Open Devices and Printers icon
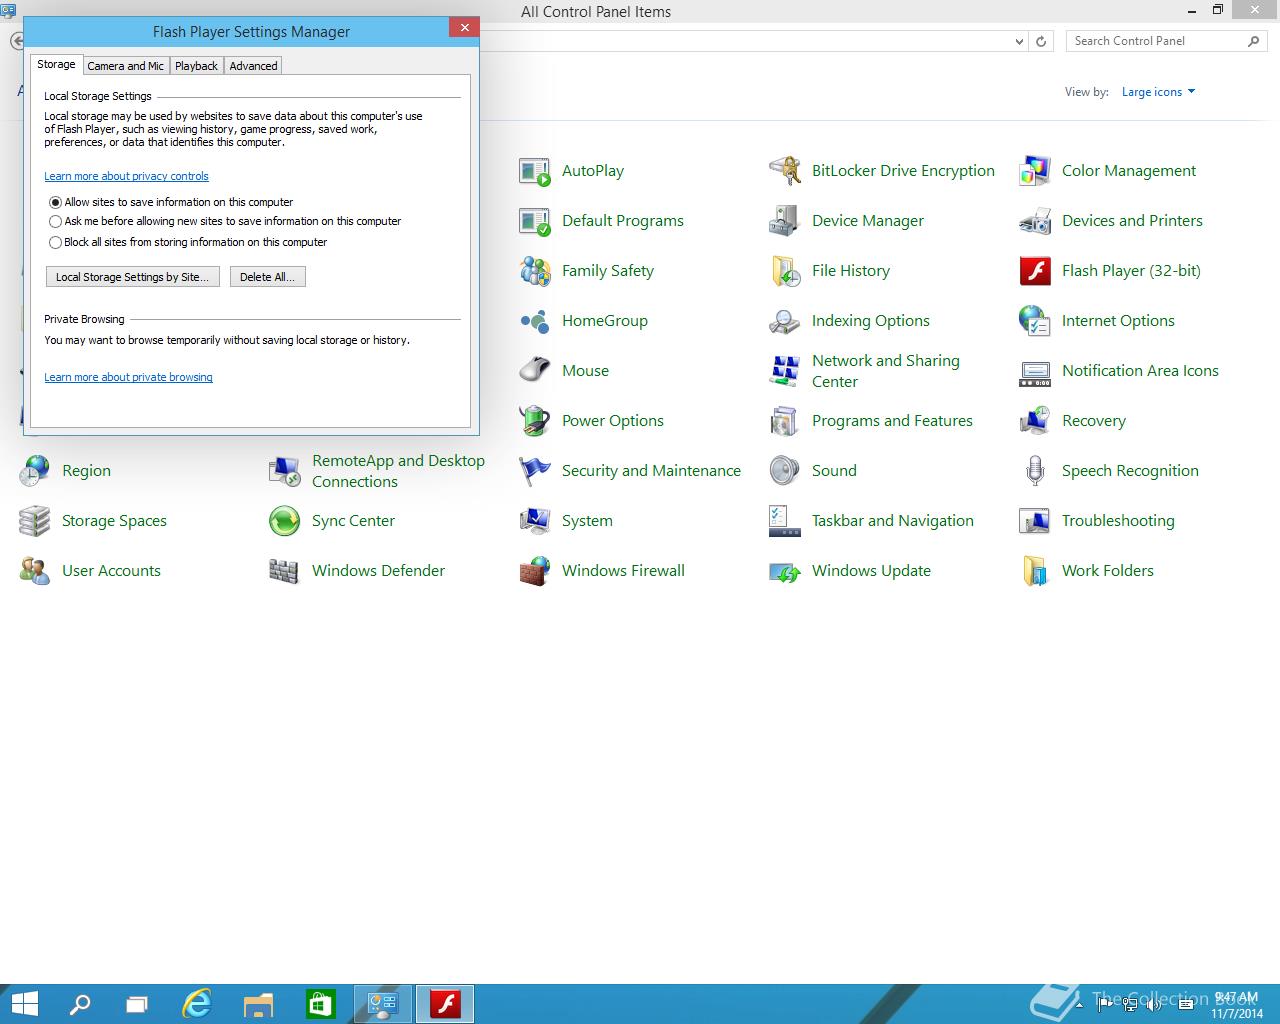This screenshot has height=1024, width=1280. point(1035,221)
